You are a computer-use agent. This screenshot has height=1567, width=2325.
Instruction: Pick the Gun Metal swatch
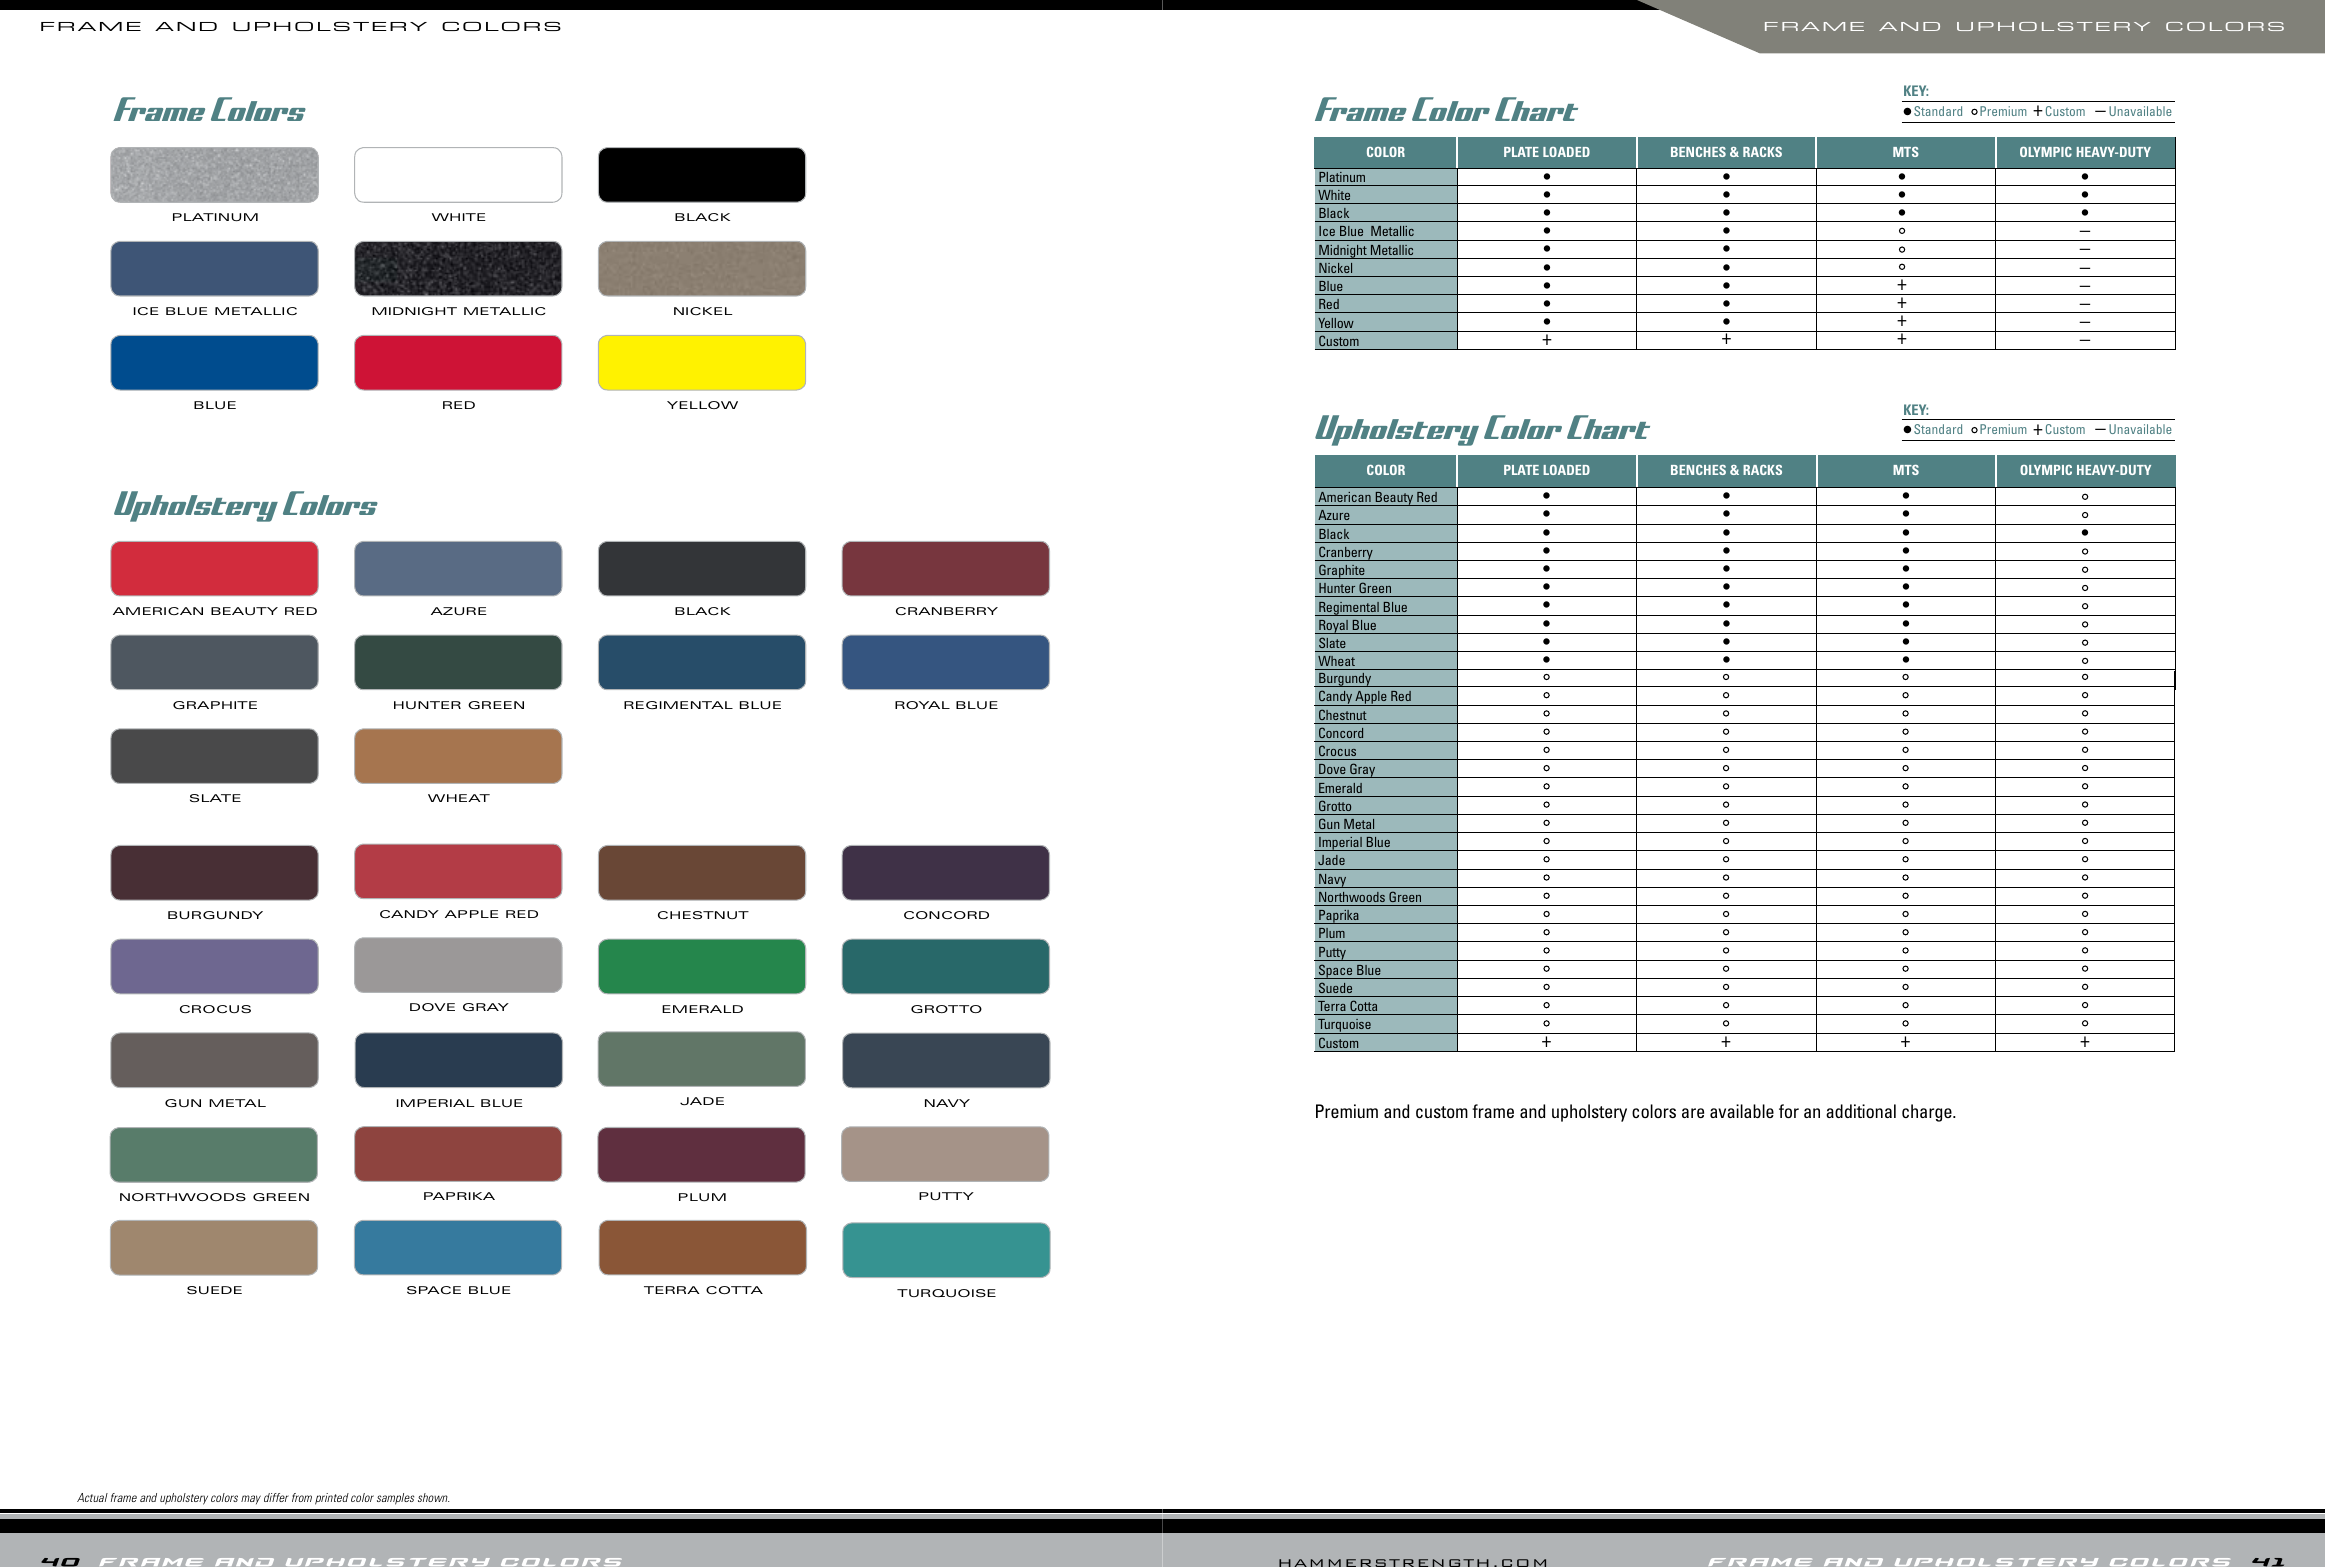coord(214,1061)
